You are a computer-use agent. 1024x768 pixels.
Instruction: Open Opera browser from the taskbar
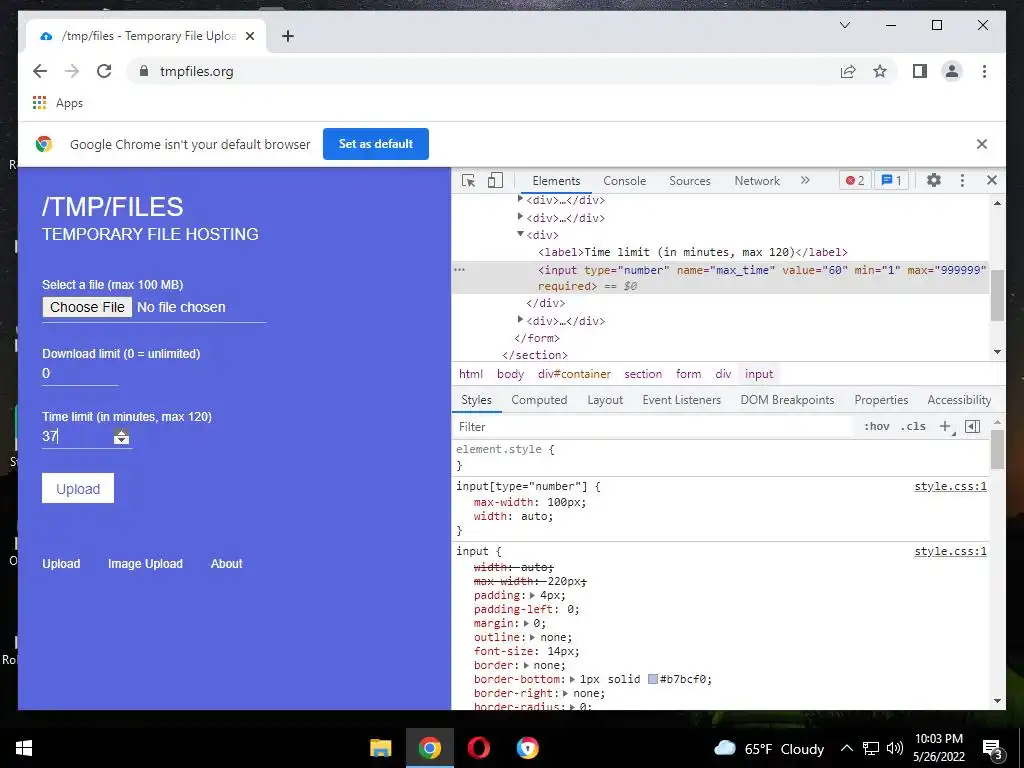point(479,748)
